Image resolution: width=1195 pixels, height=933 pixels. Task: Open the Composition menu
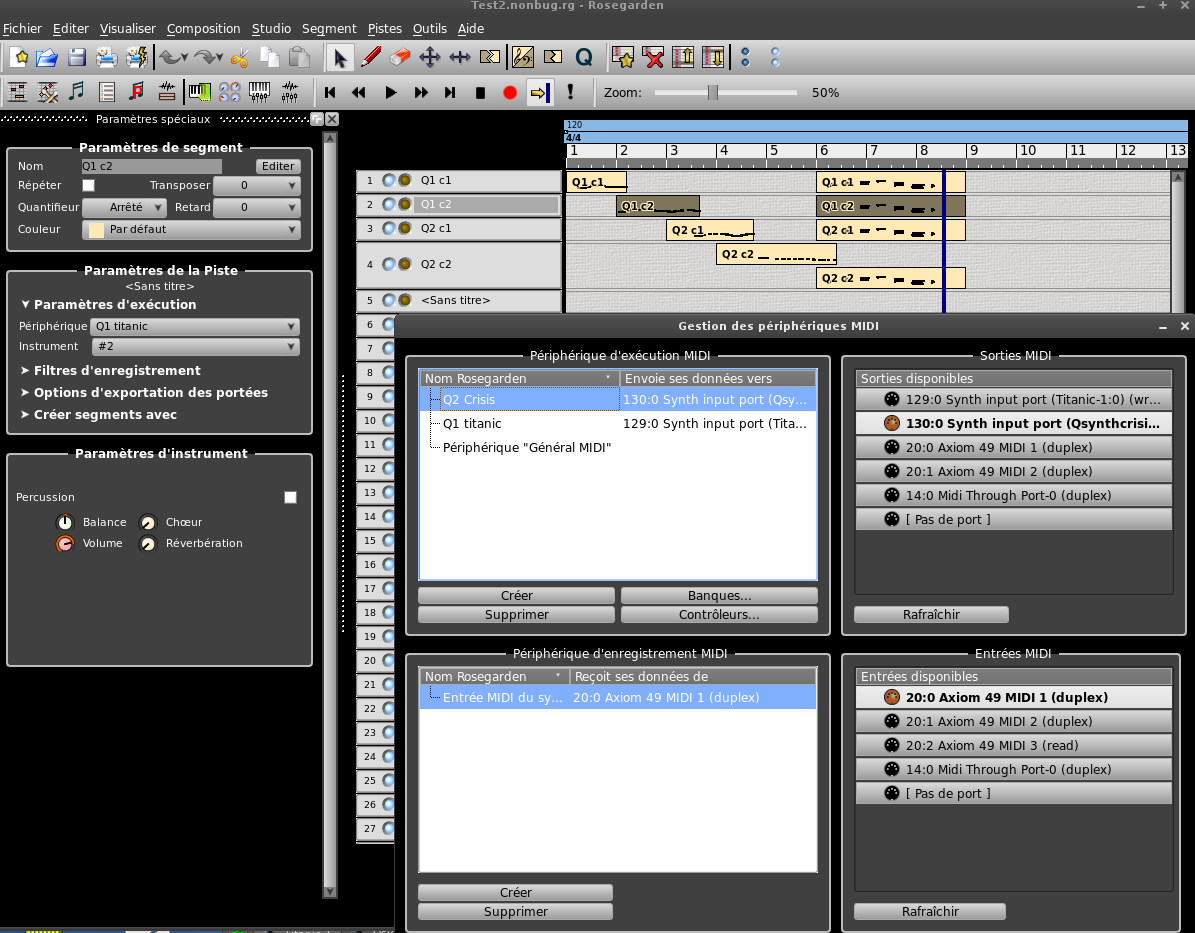click(203, 29)
